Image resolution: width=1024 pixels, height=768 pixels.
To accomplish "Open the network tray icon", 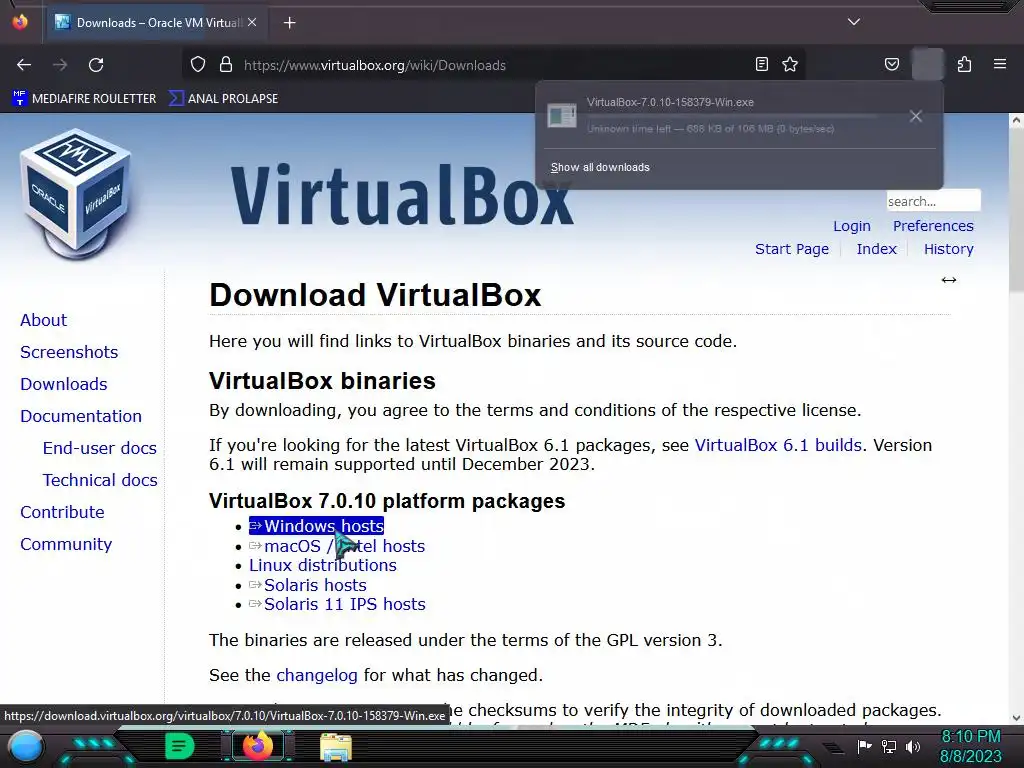I will [889, 746].
